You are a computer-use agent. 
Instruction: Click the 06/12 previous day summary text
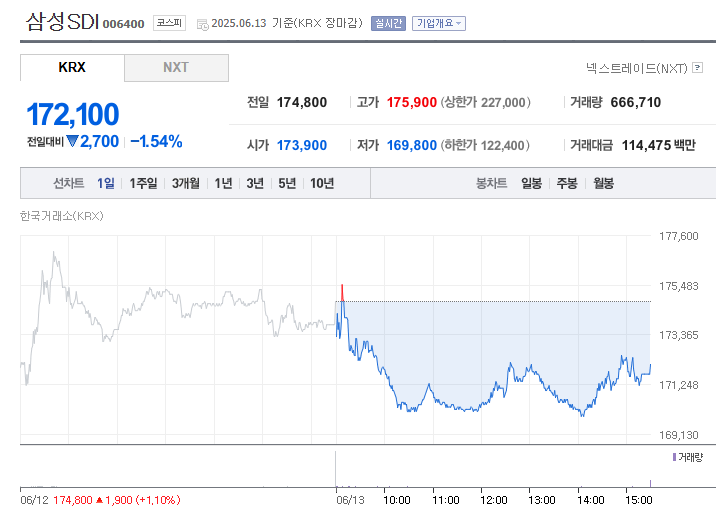coord(100,500)
